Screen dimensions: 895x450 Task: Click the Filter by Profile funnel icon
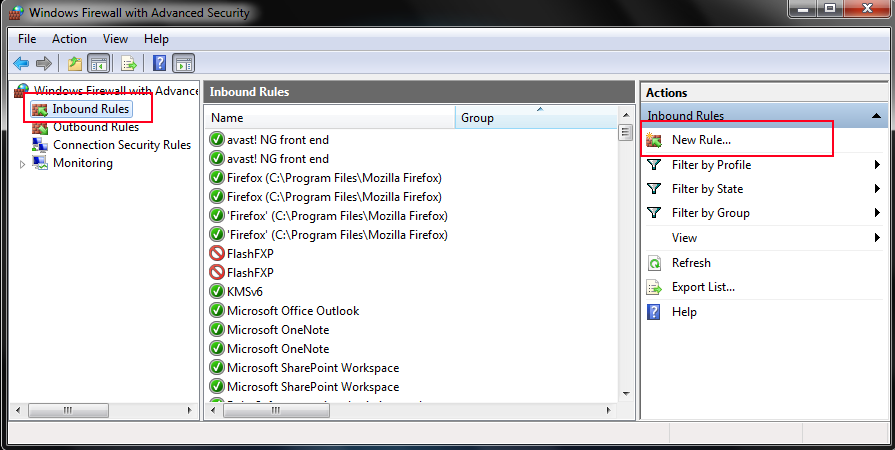654,164
